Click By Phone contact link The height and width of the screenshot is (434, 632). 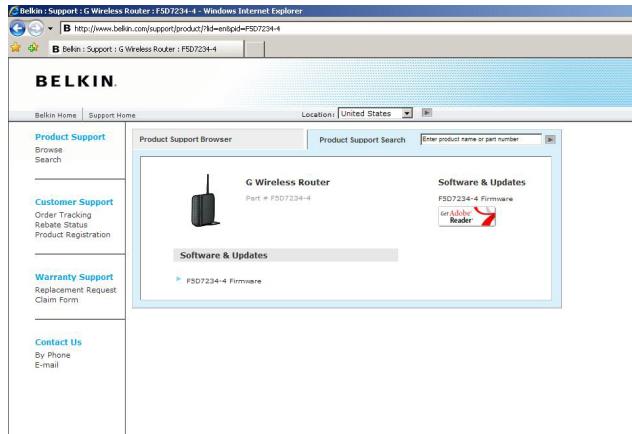tap(53, 355)
